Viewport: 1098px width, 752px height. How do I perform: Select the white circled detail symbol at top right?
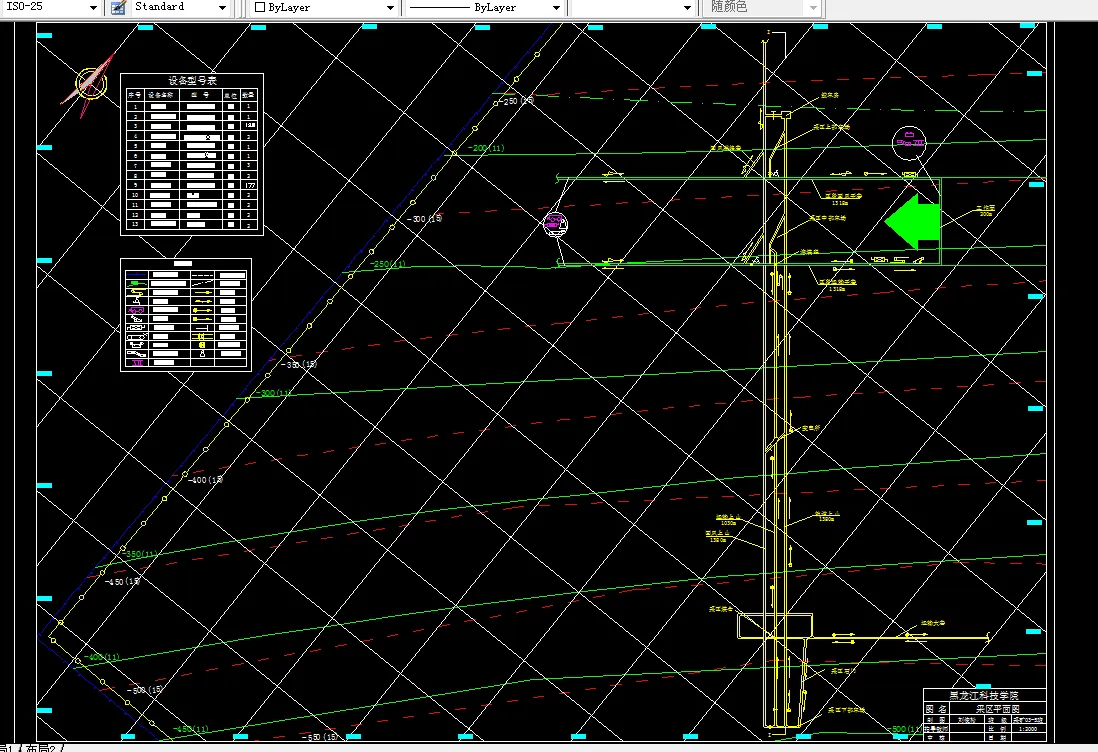(x=909, y=143)
